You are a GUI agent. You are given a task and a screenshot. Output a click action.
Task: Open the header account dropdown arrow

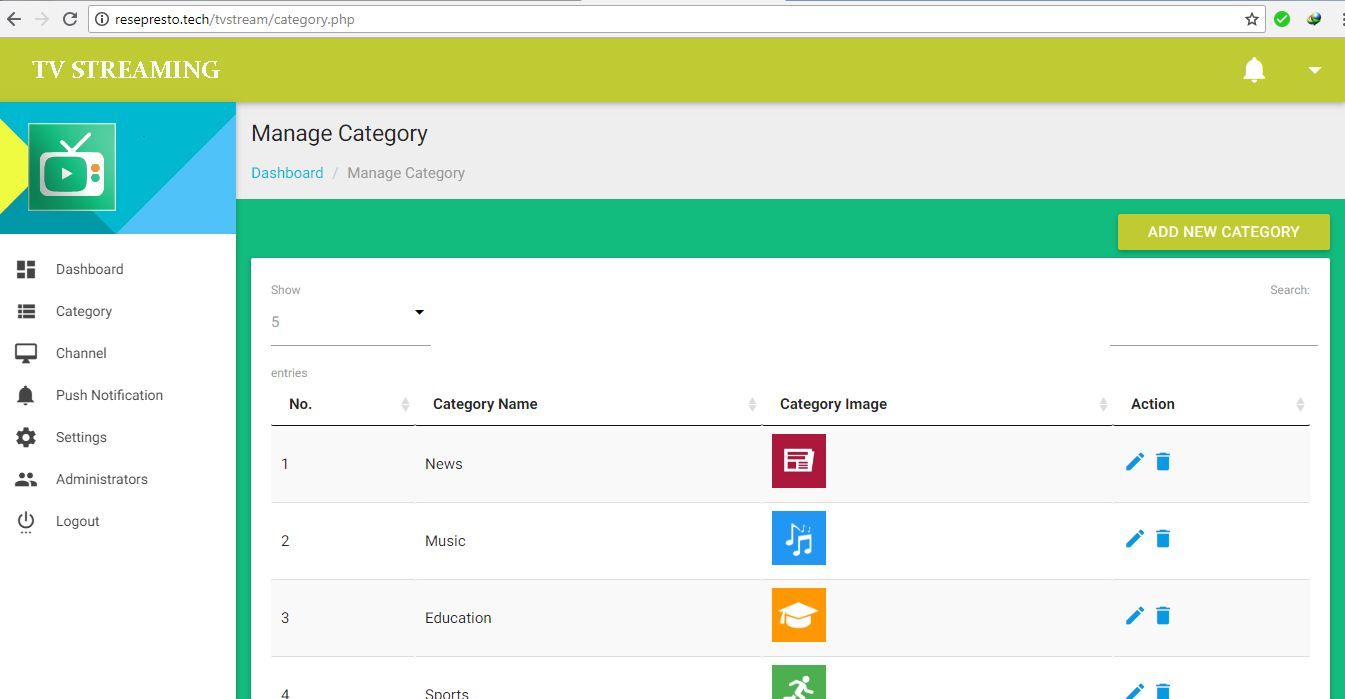point(1315,70)
